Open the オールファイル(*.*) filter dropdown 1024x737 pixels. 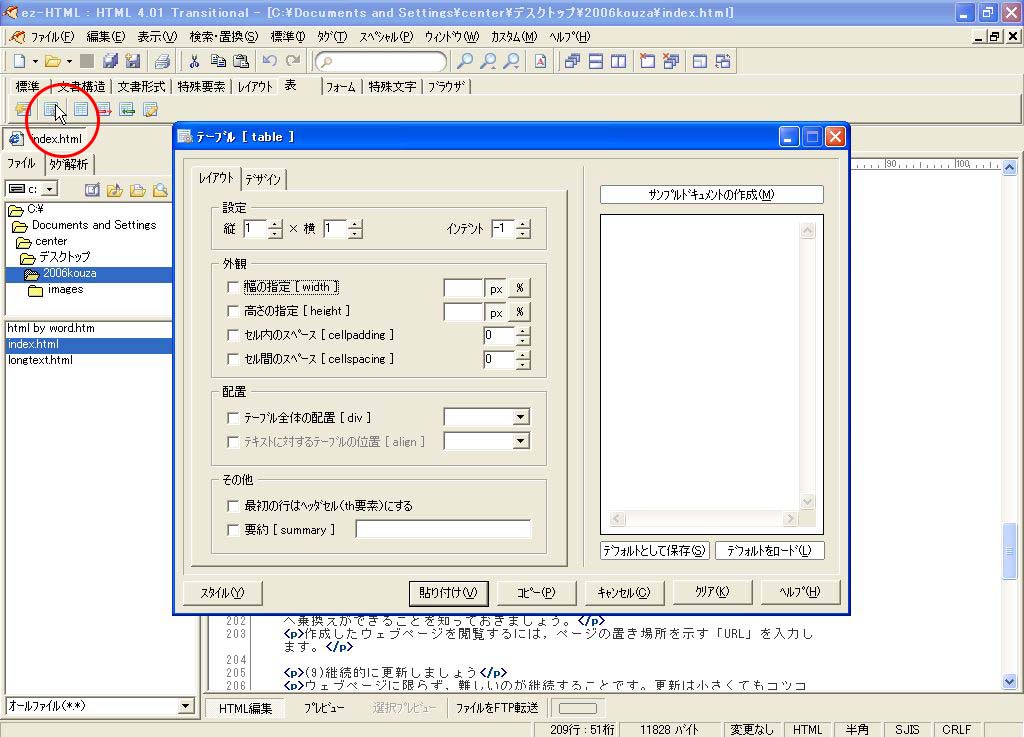[x=185, y=706]
